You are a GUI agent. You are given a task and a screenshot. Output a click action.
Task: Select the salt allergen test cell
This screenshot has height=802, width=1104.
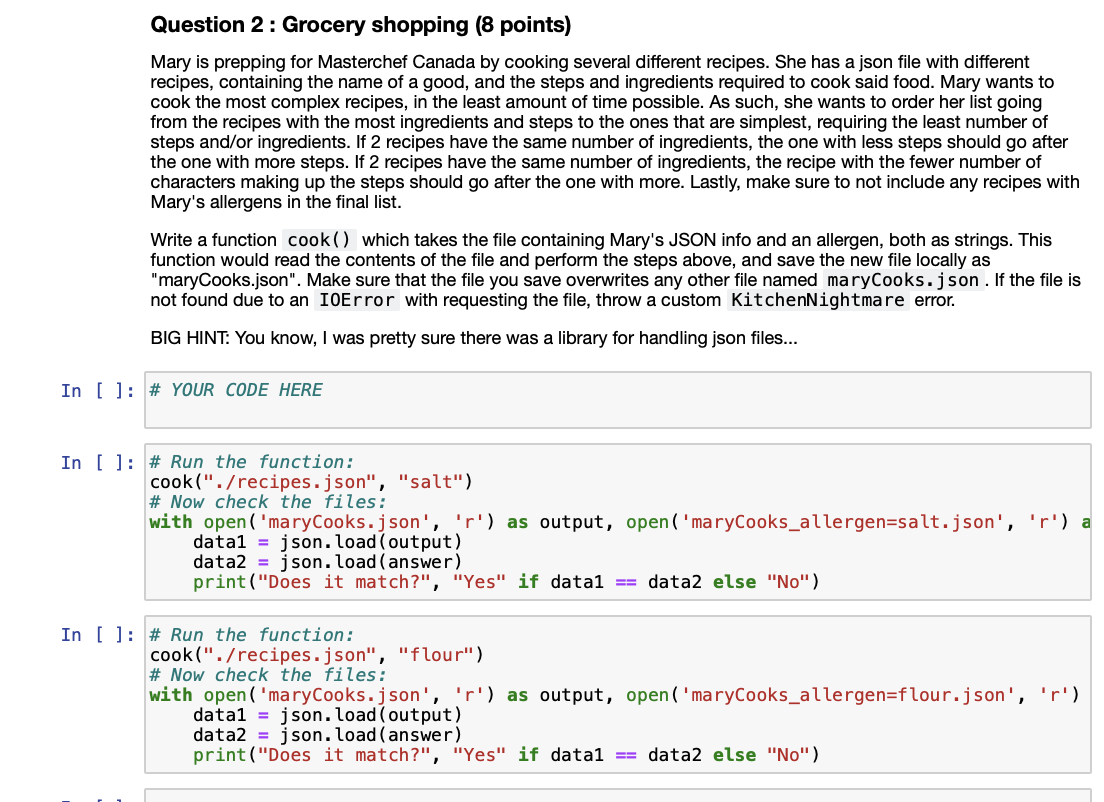[617, 522]
